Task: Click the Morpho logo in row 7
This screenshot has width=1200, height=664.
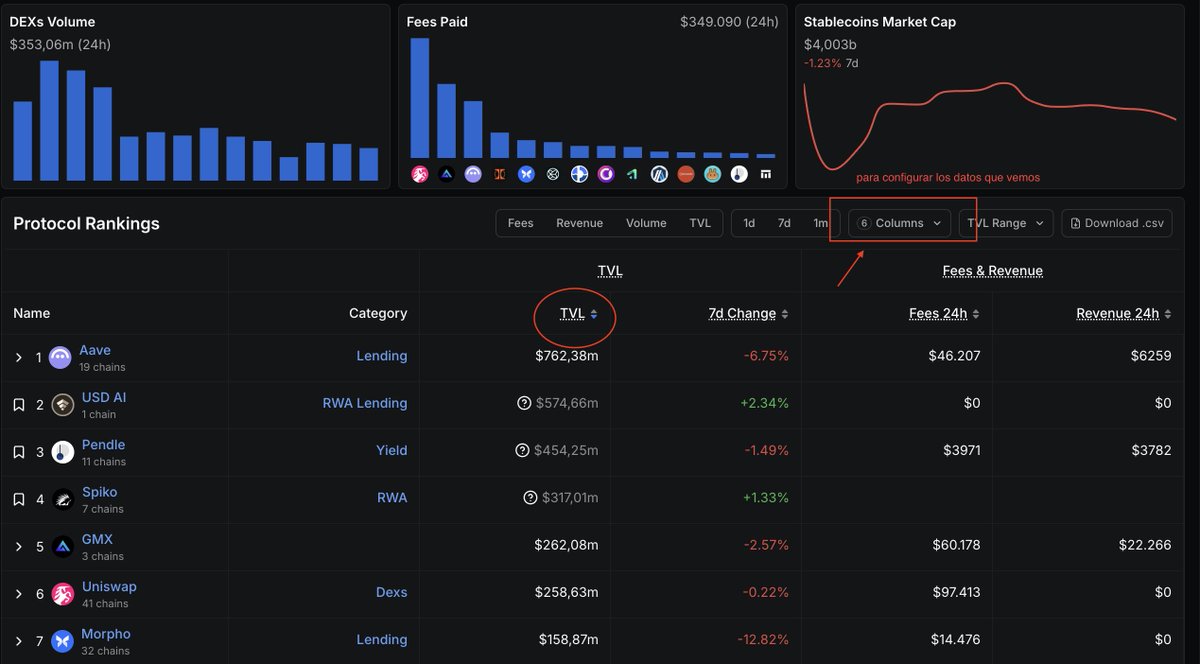Action: (x=63, y=641)
